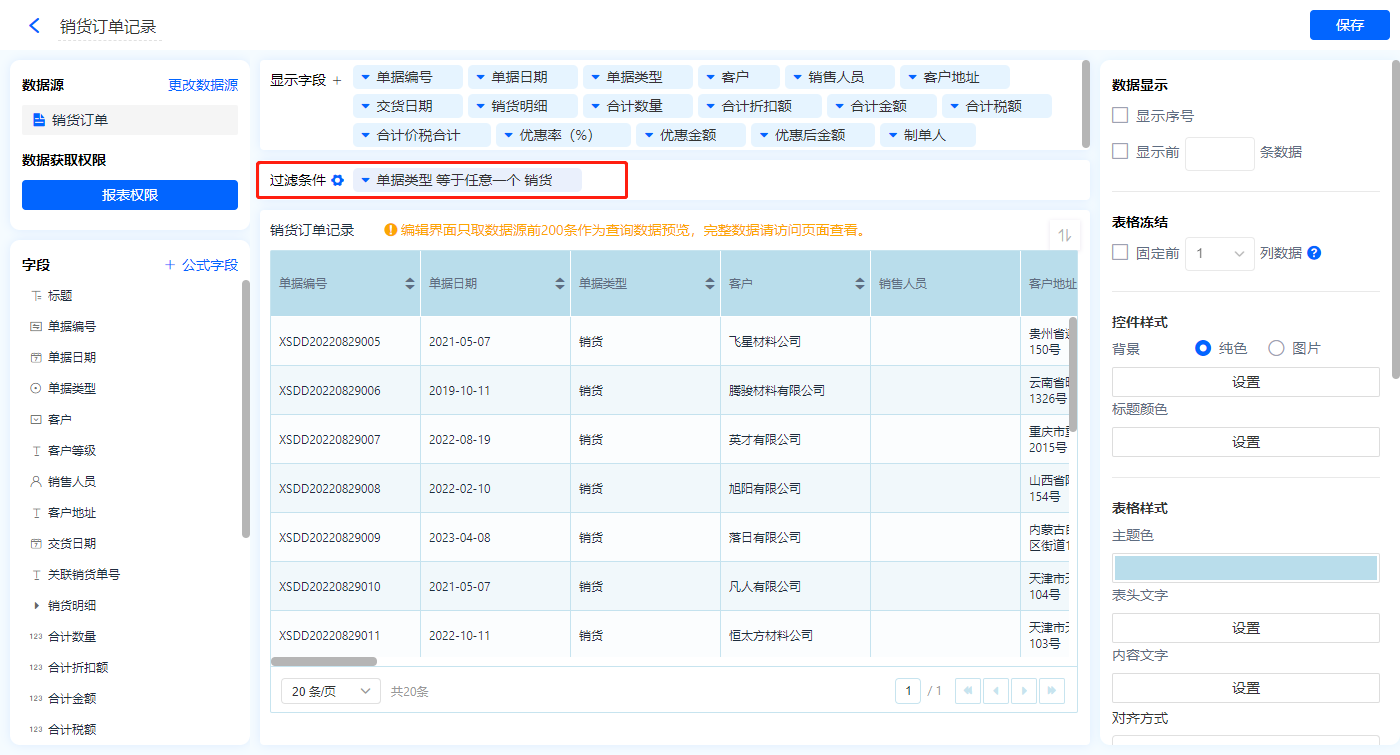Image resolution: width=1400 pixels, height=755 pixels.
Task: Go to the last page icon
Action: pyautogui.click(x=1051, y=691)
